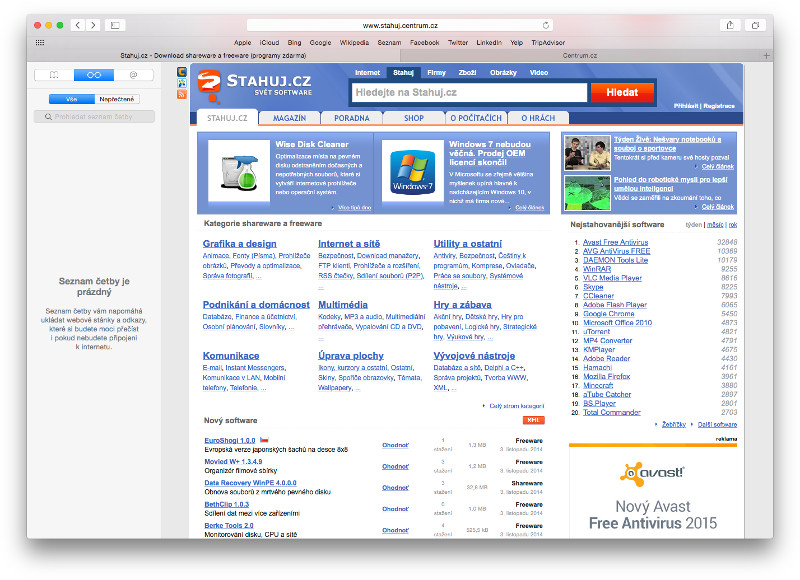This screenshot has width=800, height=580.
Task: Open the O HRÁCH site tab
Action: coord(538,118)
